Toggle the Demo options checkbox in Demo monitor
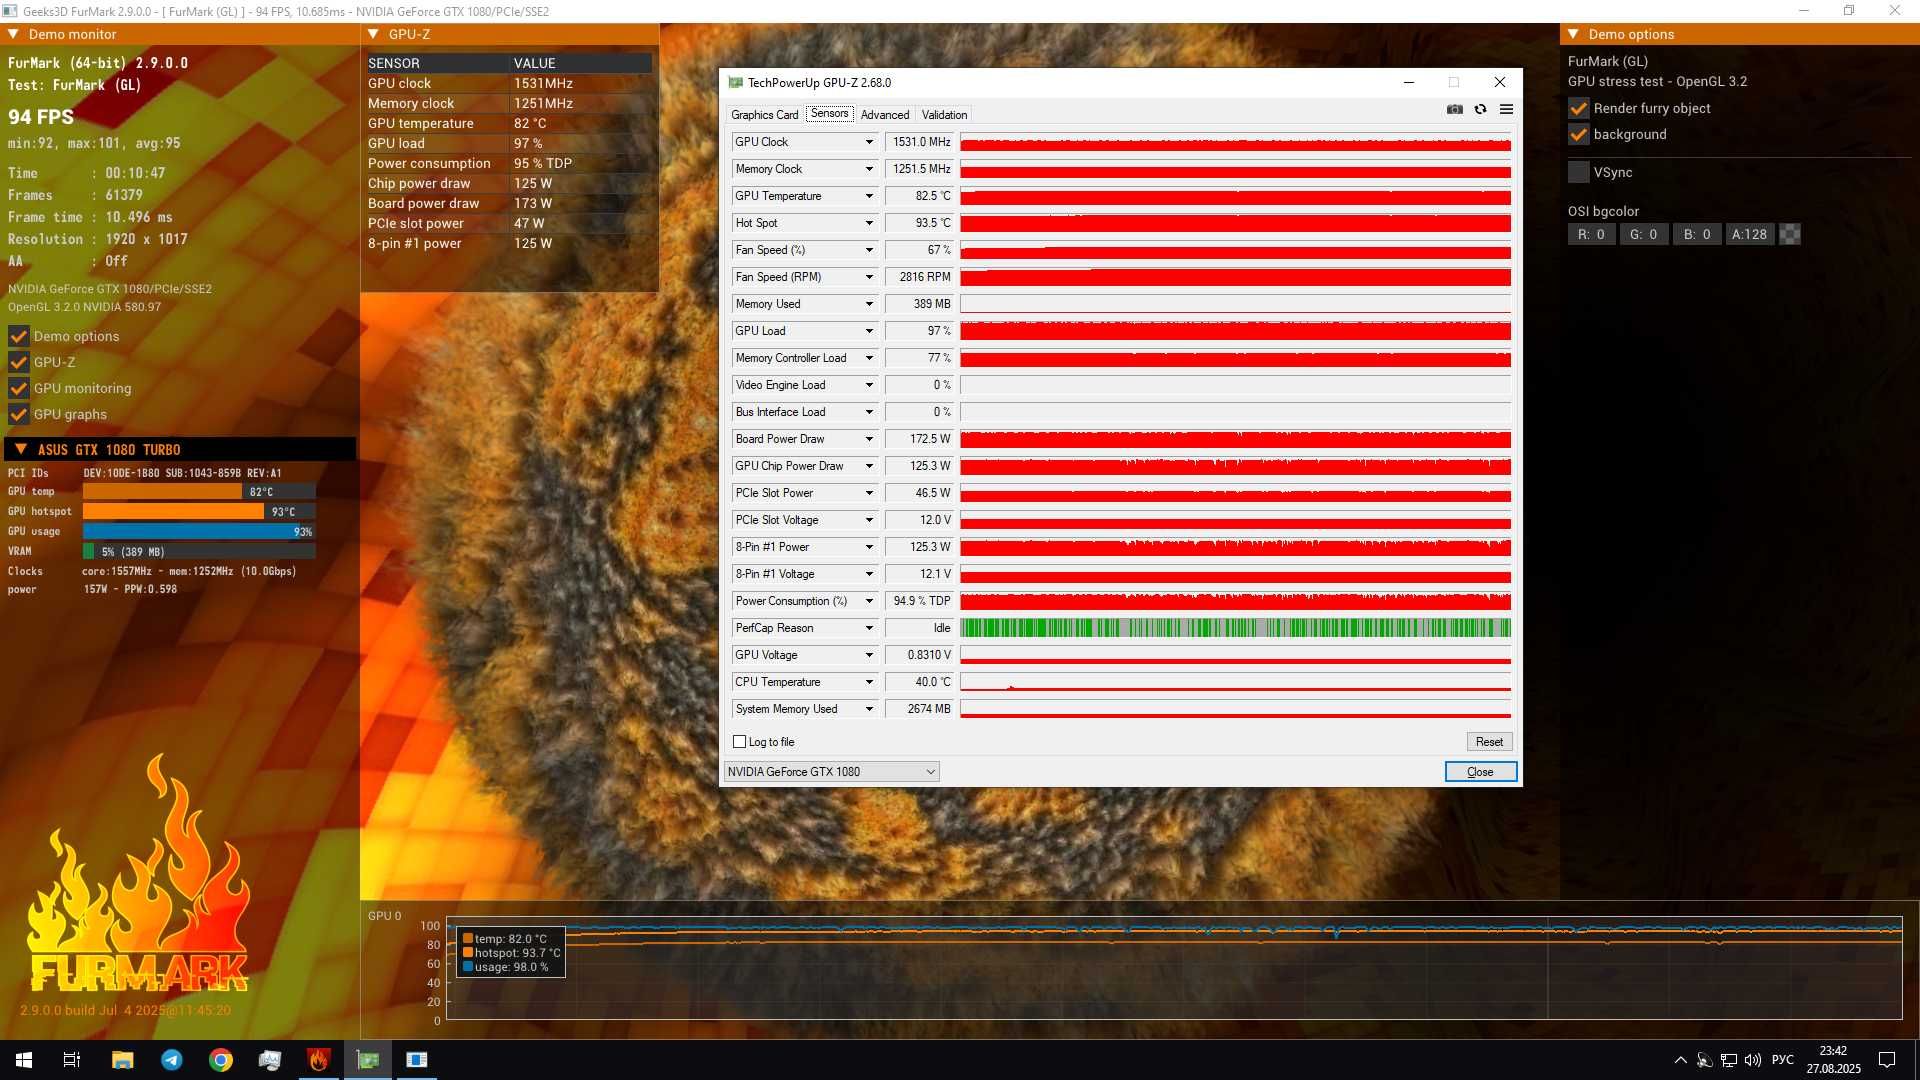The image size is (1920, 1080). (19, 336)
